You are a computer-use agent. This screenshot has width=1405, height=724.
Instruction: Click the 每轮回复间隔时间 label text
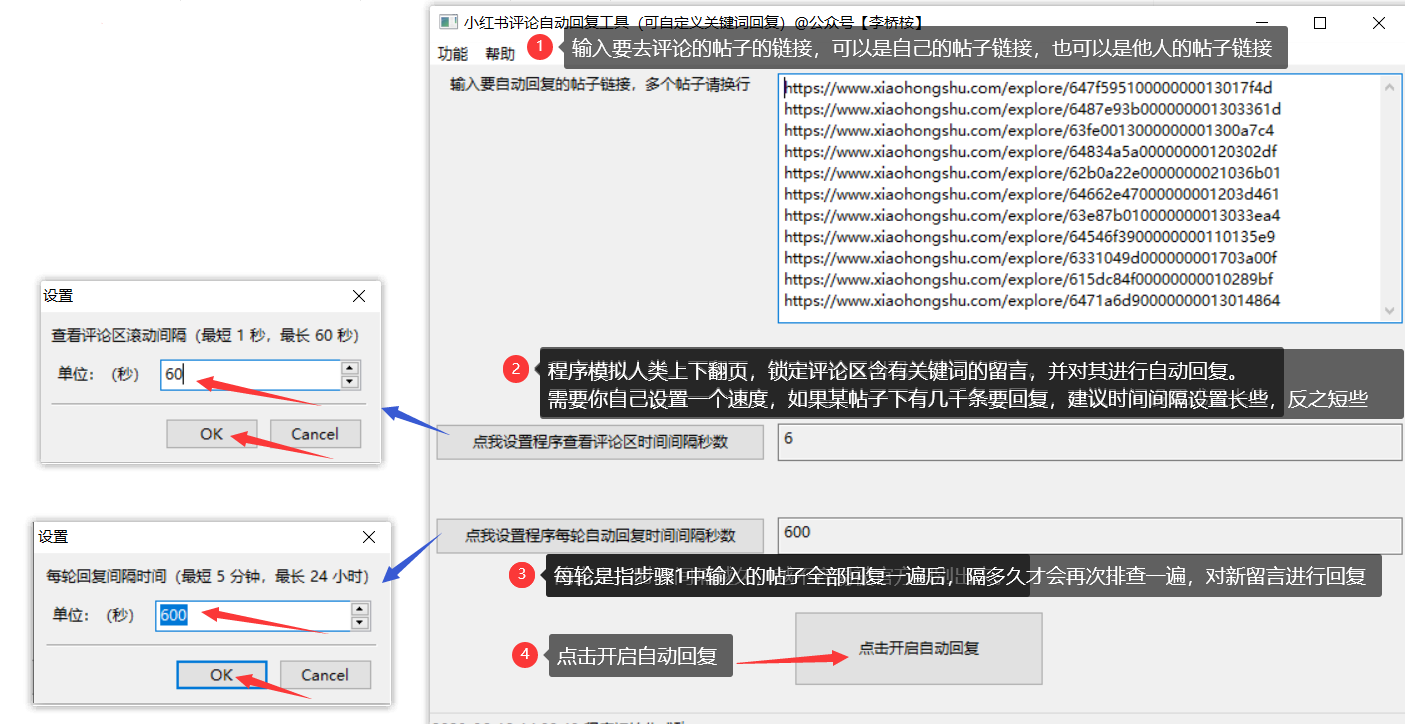pyautogui.click(x=208, y=576)
